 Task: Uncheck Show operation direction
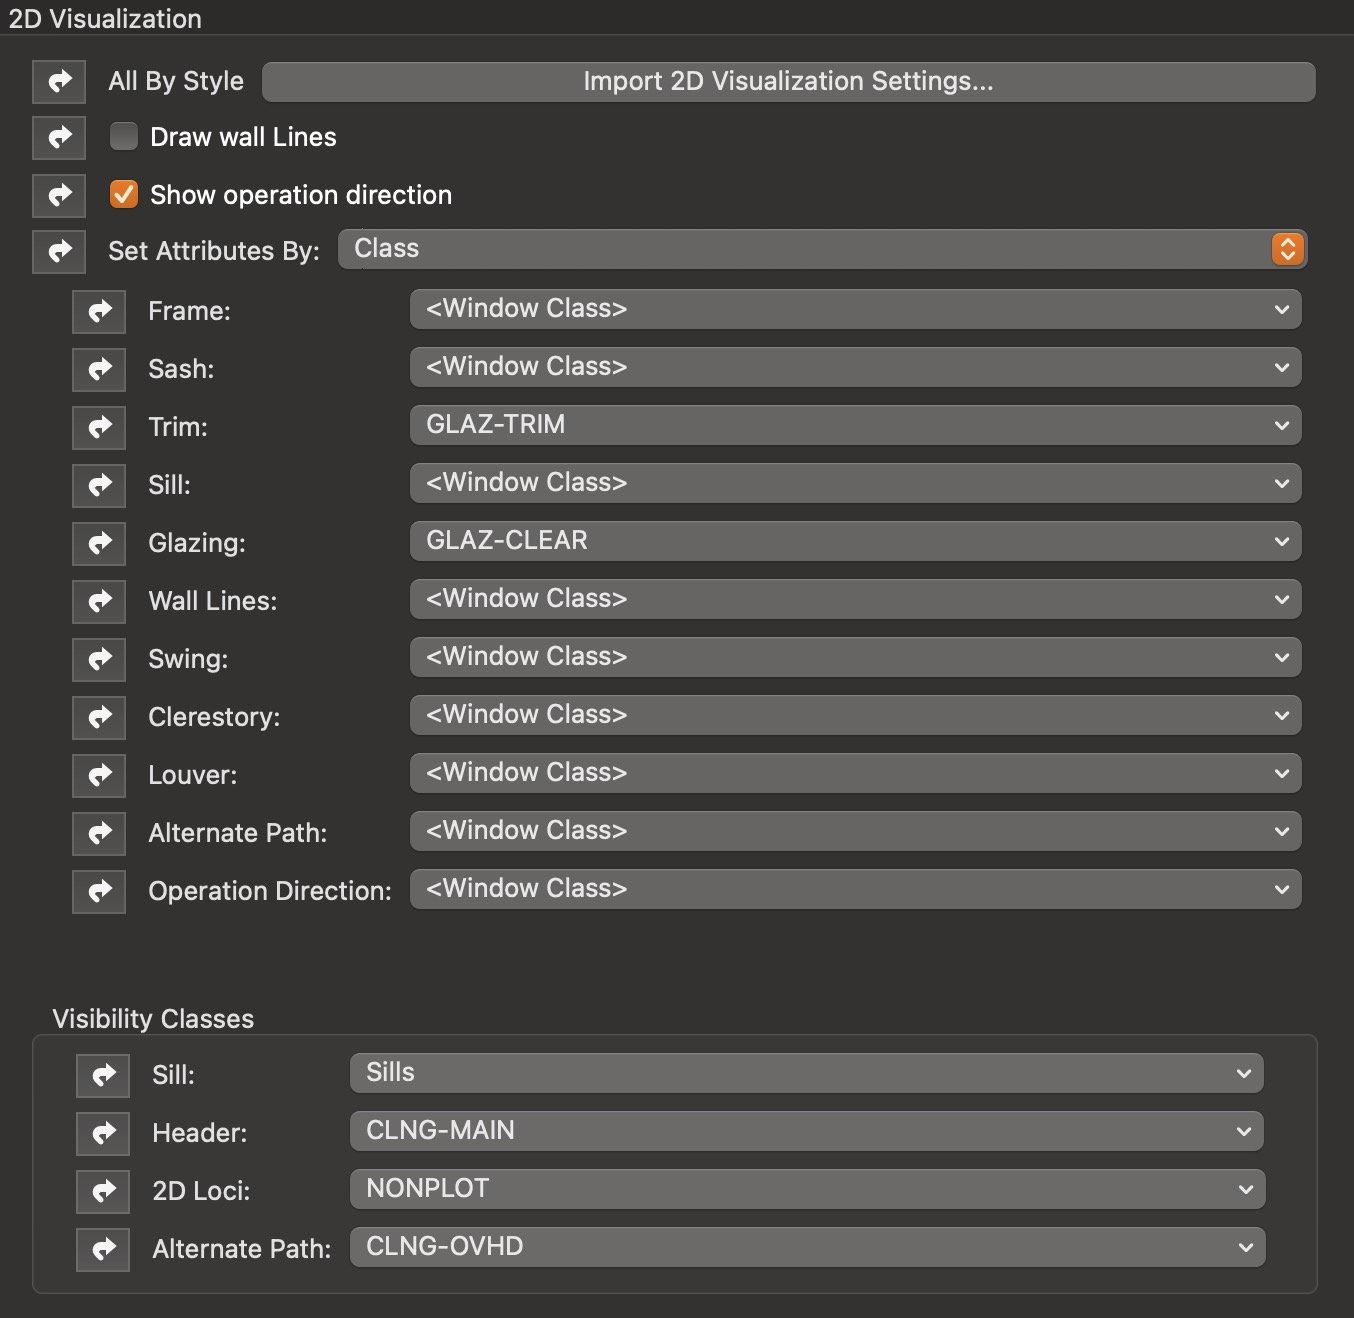[124, 194]
